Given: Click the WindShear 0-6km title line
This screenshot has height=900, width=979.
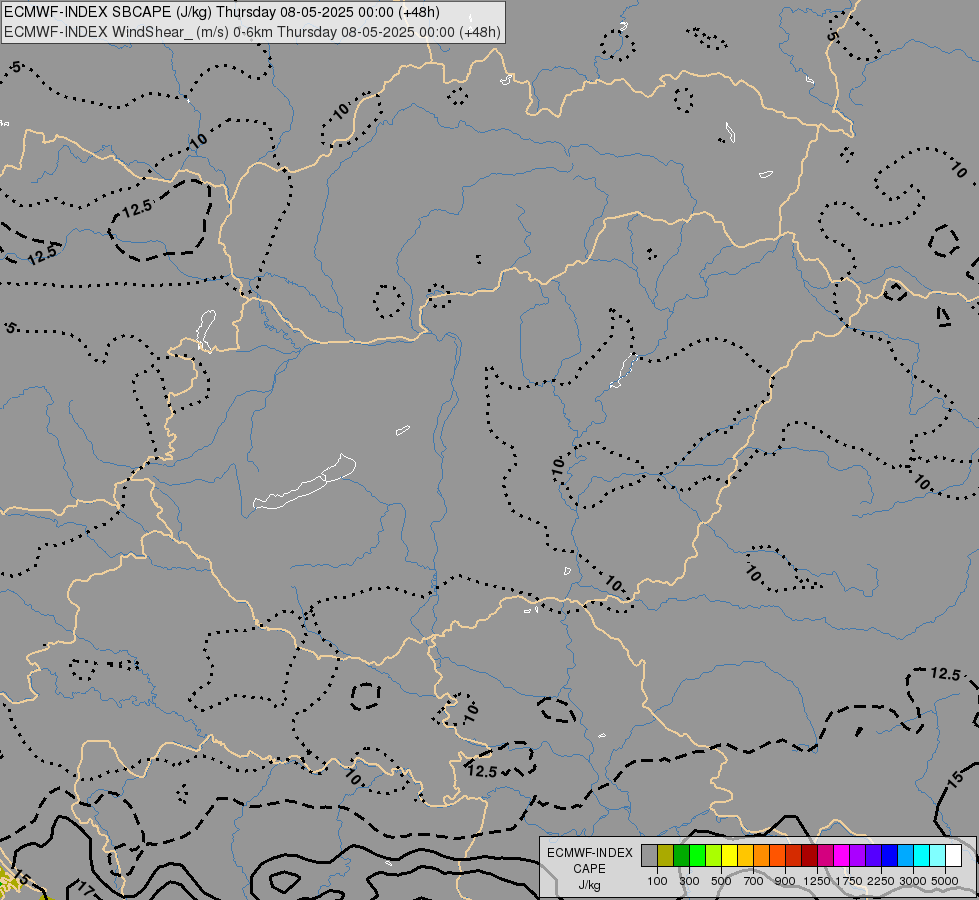Looking at the screenshot, I should pyautogui.click(x=252, y=32).
